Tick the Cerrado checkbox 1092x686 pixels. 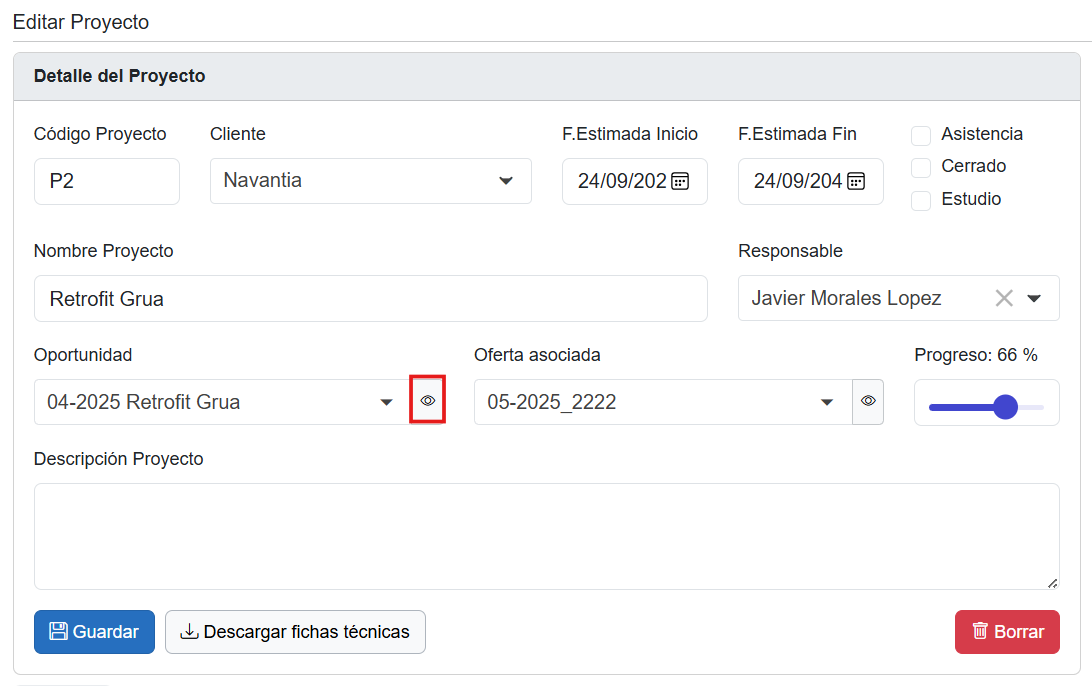pos(921,167)
